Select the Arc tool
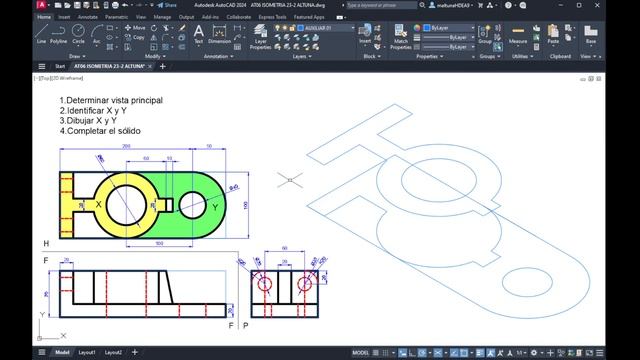 (x=97, y=33)
